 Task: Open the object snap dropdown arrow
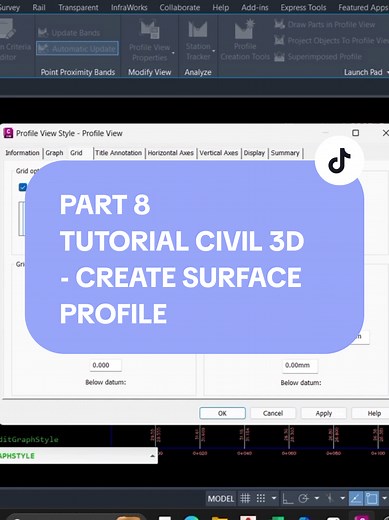point(384,499)
